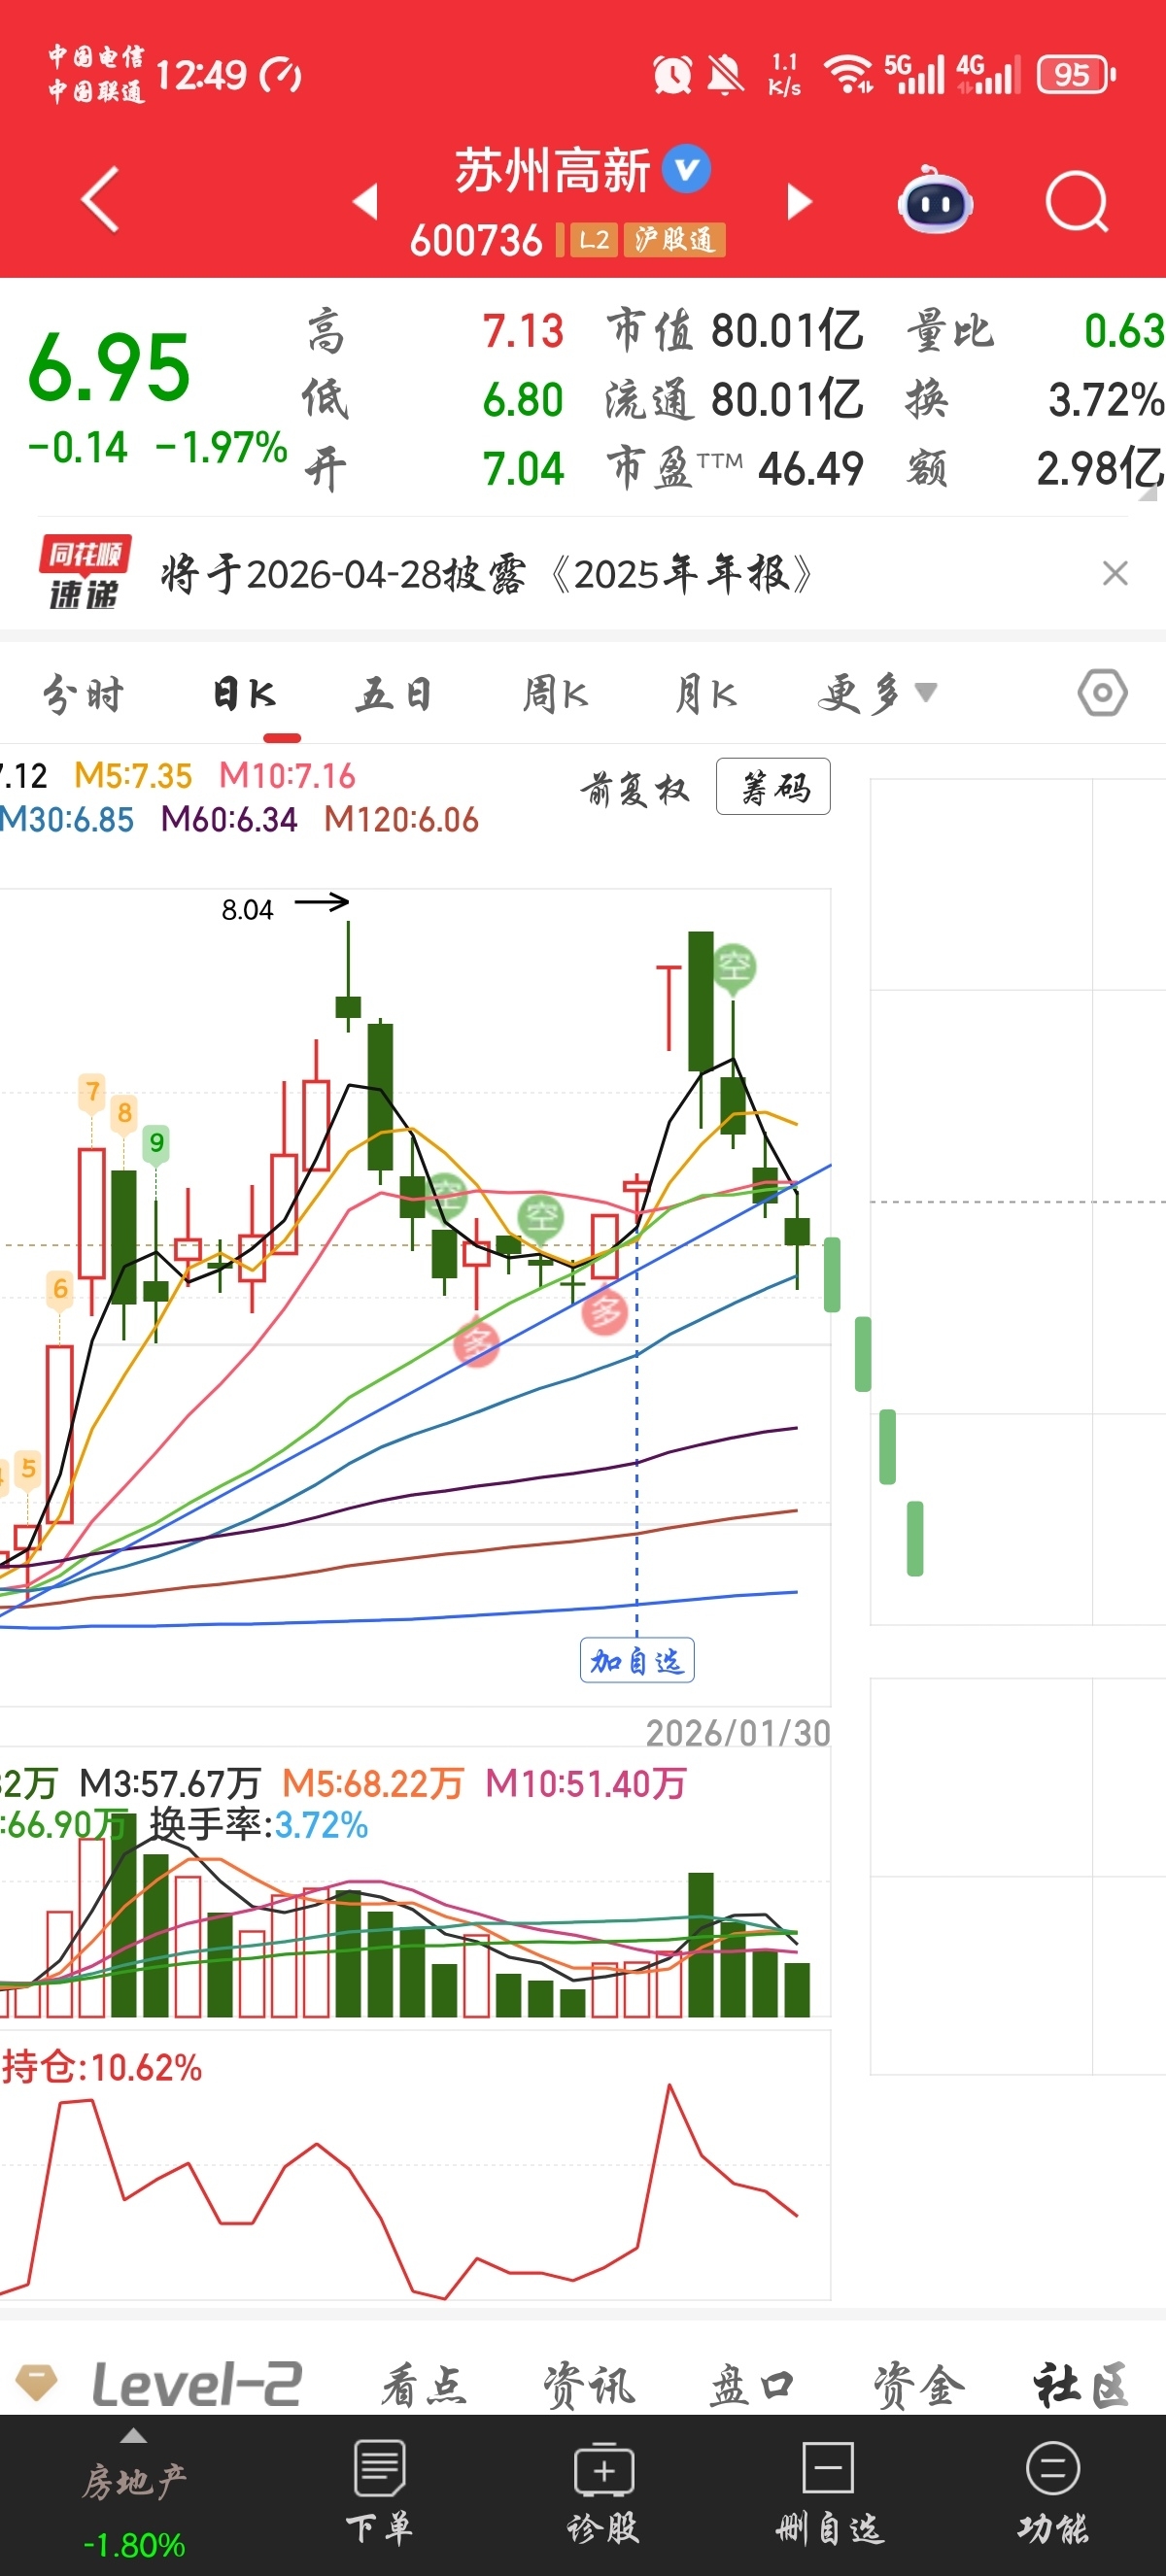The image size is (1166, 2576).
Task: Switch to 分时 chart tab
Action: [x=83, y=694]
